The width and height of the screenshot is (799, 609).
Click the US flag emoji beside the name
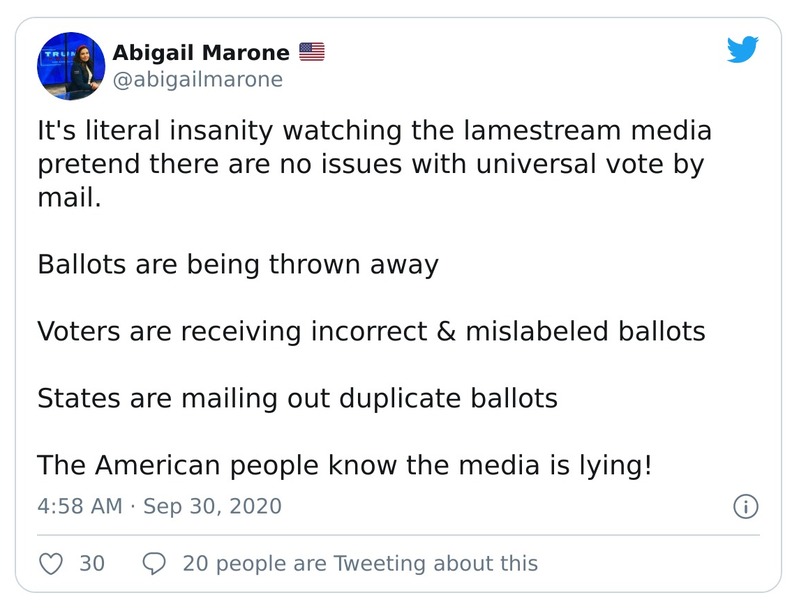point(312,52)
